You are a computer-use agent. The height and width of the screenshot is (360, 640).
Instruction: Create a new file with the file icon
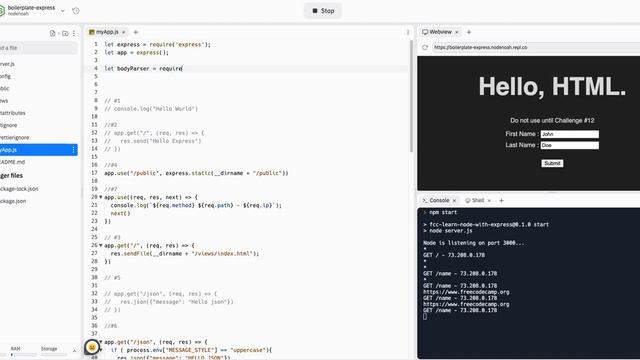52,33
